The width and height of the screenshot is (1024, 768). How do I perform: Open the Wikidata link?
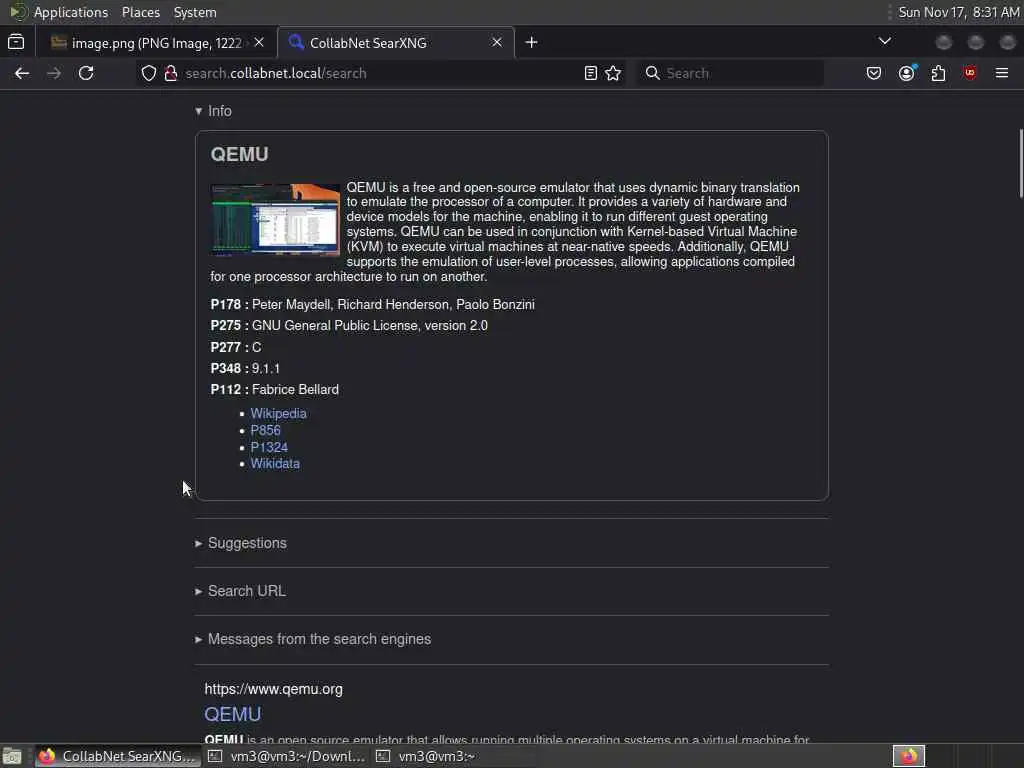(x=275, y=464)
